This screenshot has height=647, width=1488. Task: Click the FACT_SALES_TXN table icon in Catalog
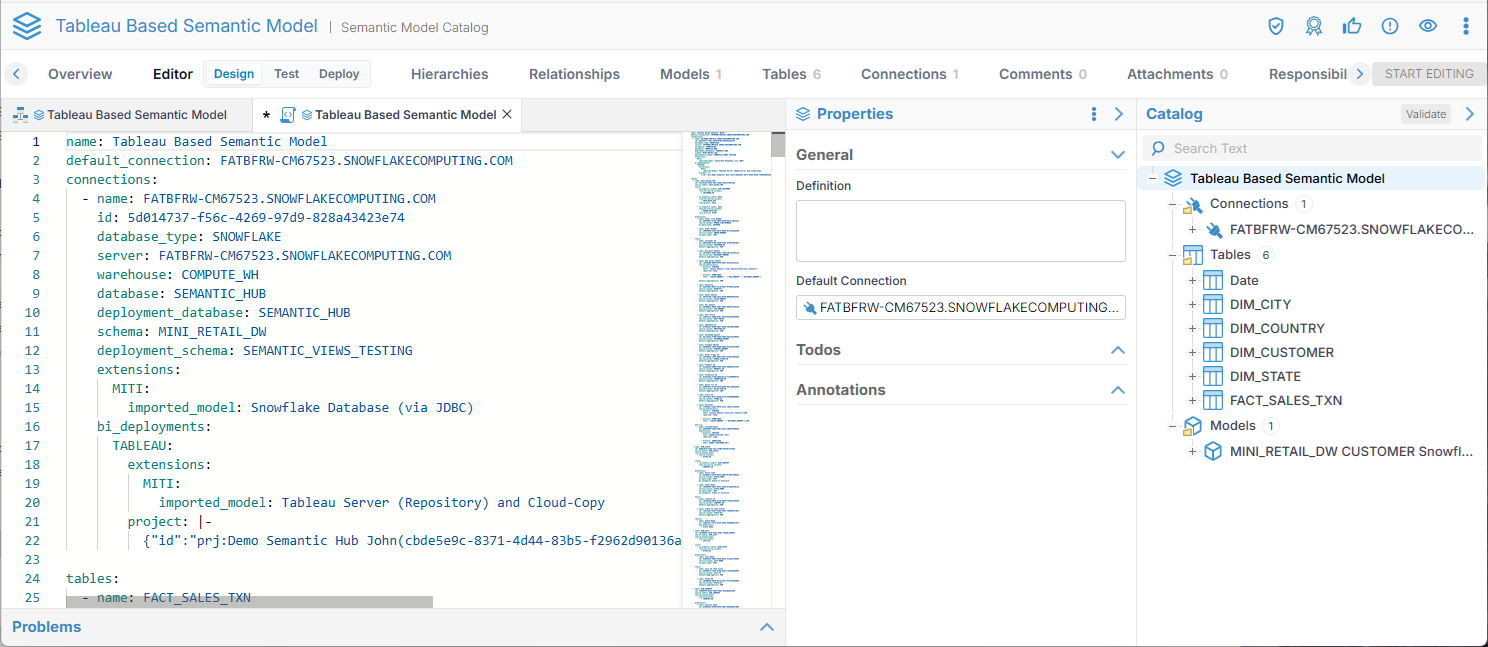click(1213, 400)
